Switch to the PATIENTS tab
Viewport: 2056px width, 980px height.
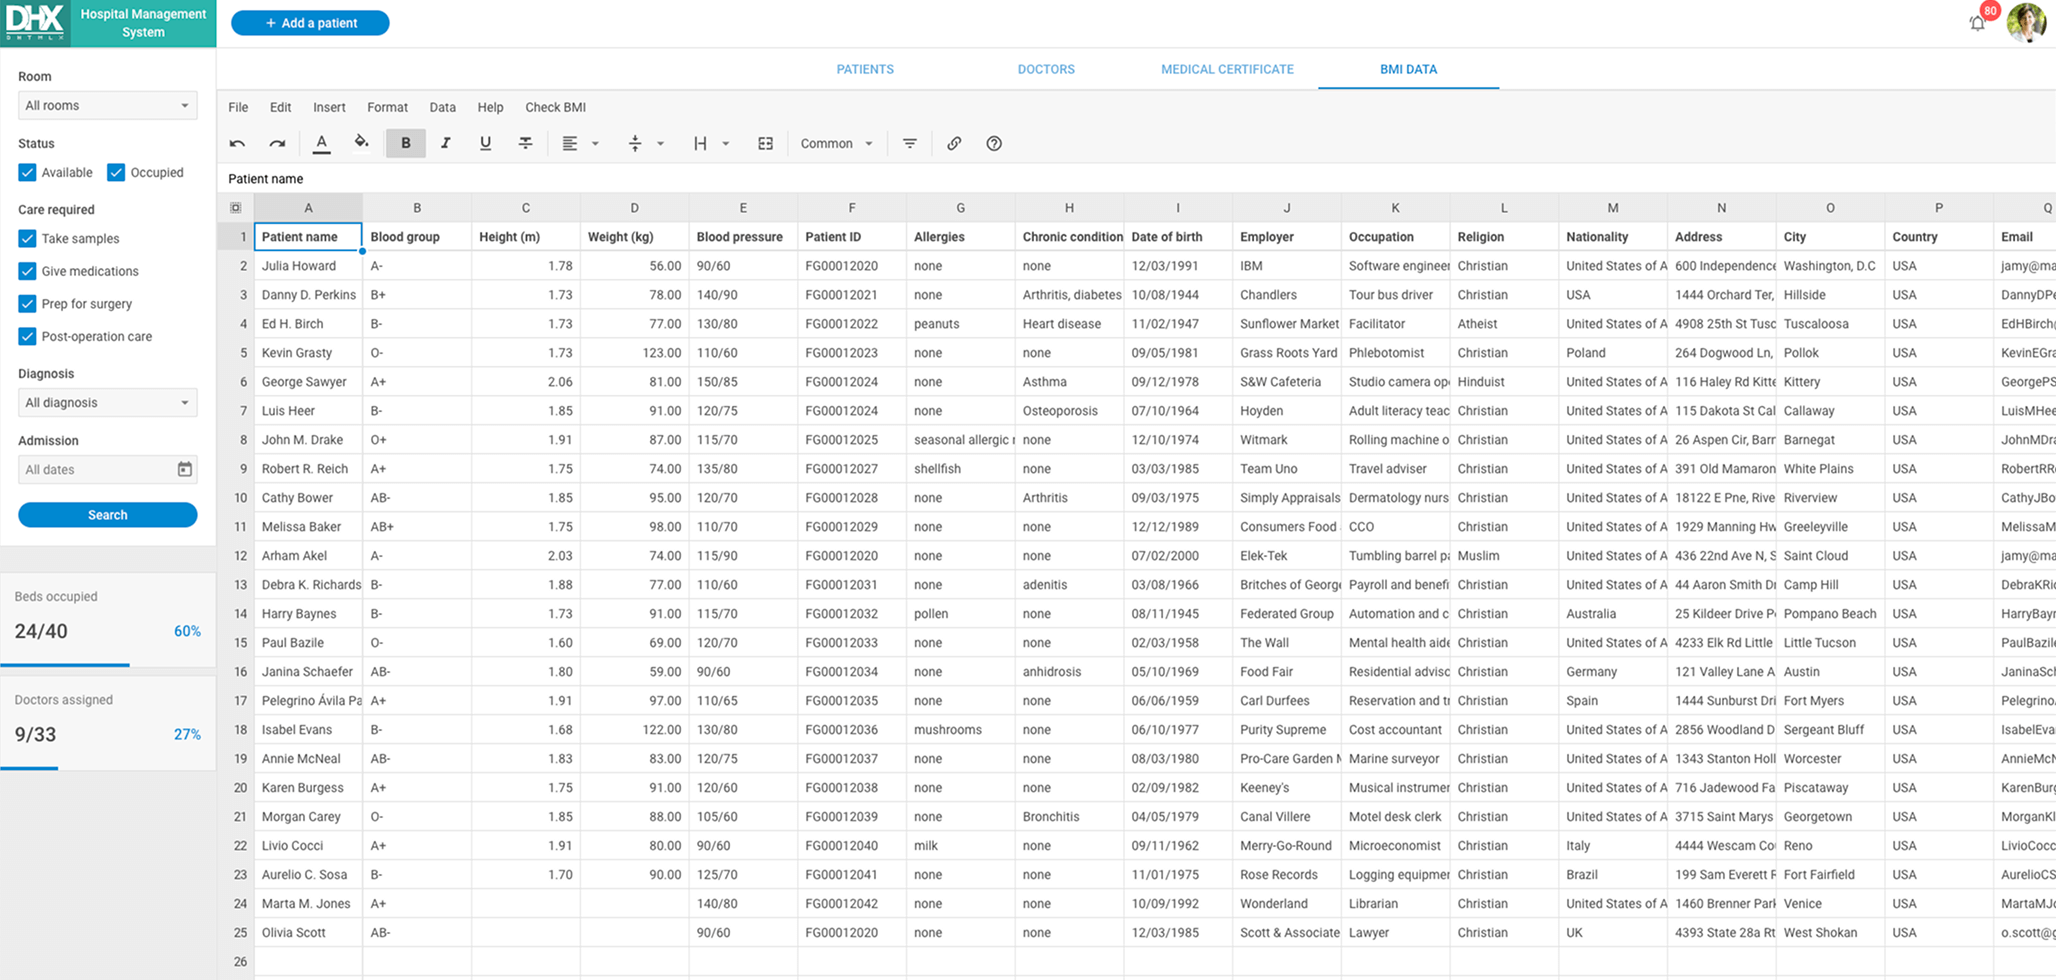click(865, 69)
